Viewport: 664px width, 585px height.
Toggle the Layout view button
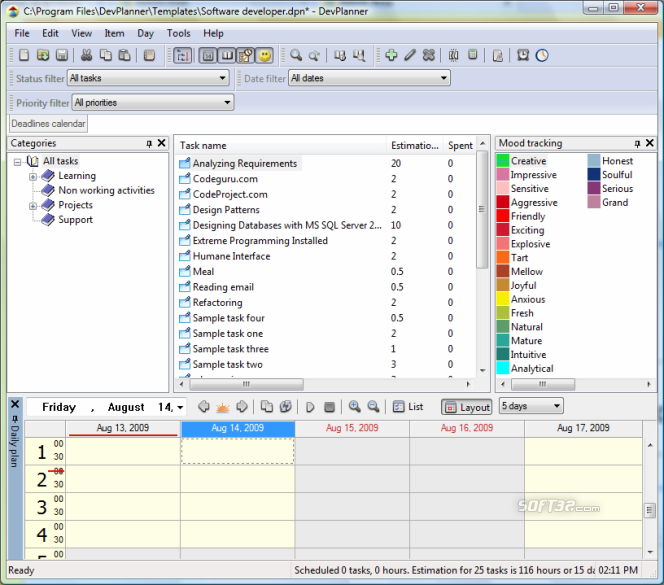click(x=467, y=408)
